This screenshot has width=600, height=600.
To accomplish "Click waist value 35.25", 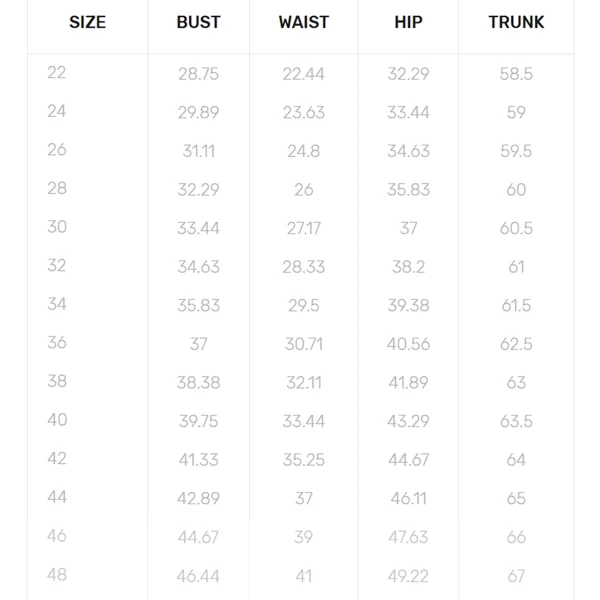I will [x=303, y=460].
